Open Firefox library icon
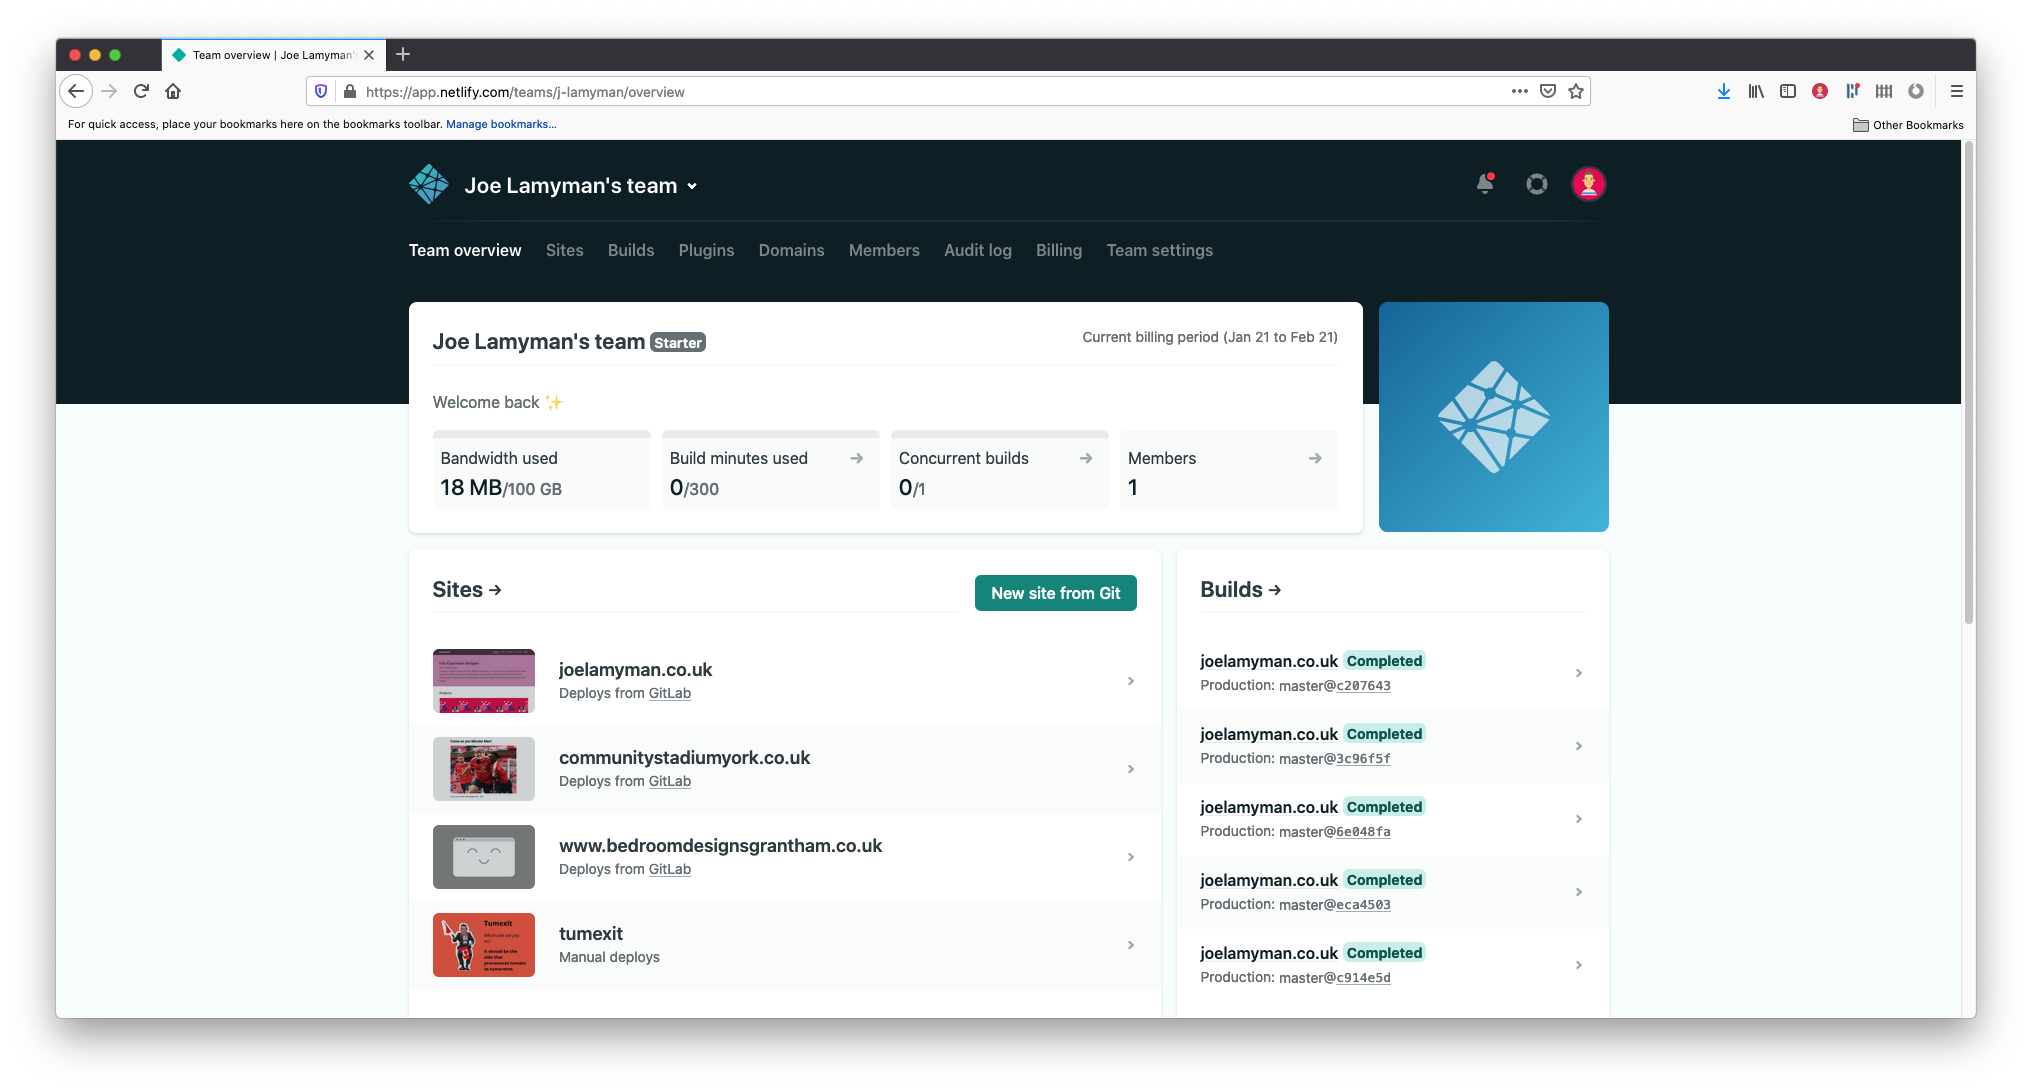The width and height of the screenshot is (2032, 1092). click(1756, 91)
